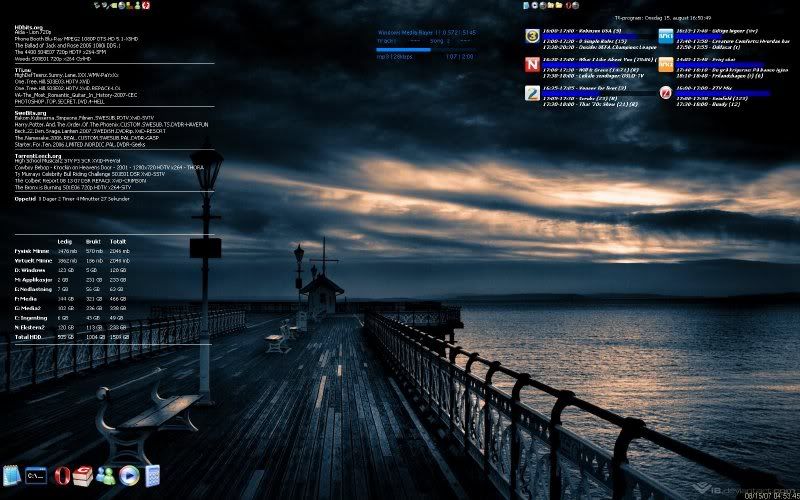Click the red round icon in left tray group
The image size is (800, 500).
[146, 6]
